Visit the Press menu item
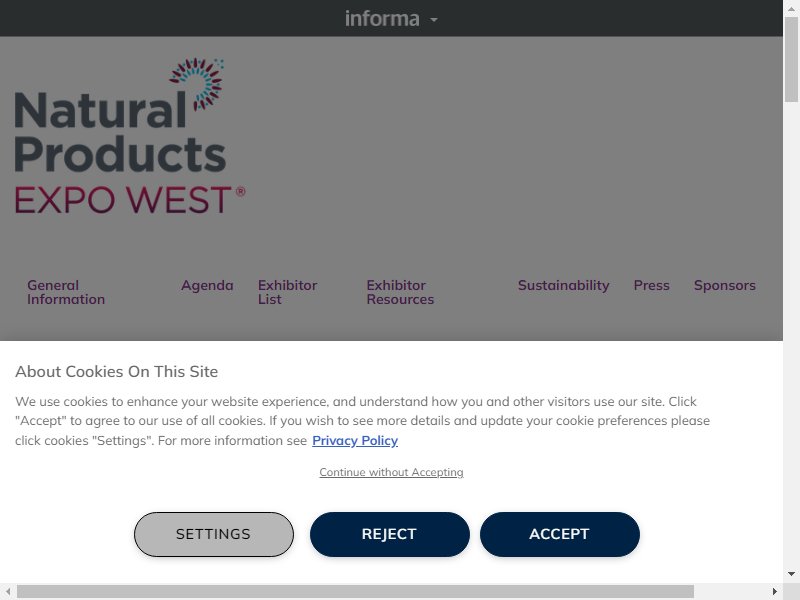The image size is (800, 600). (x=652, y=285)
